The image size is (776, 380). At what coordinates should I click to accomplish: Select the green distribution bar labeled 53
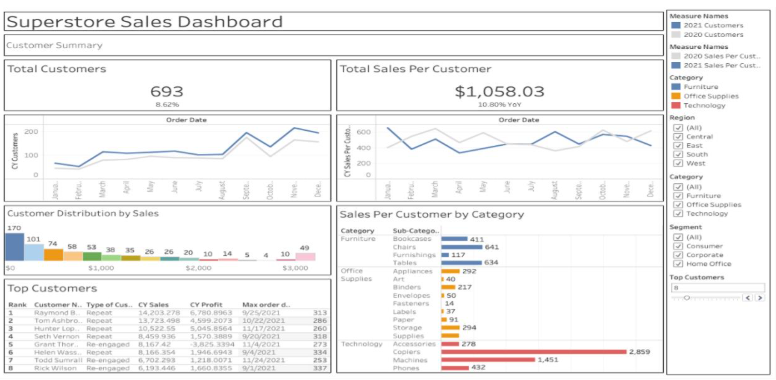(x=92, y=256)
